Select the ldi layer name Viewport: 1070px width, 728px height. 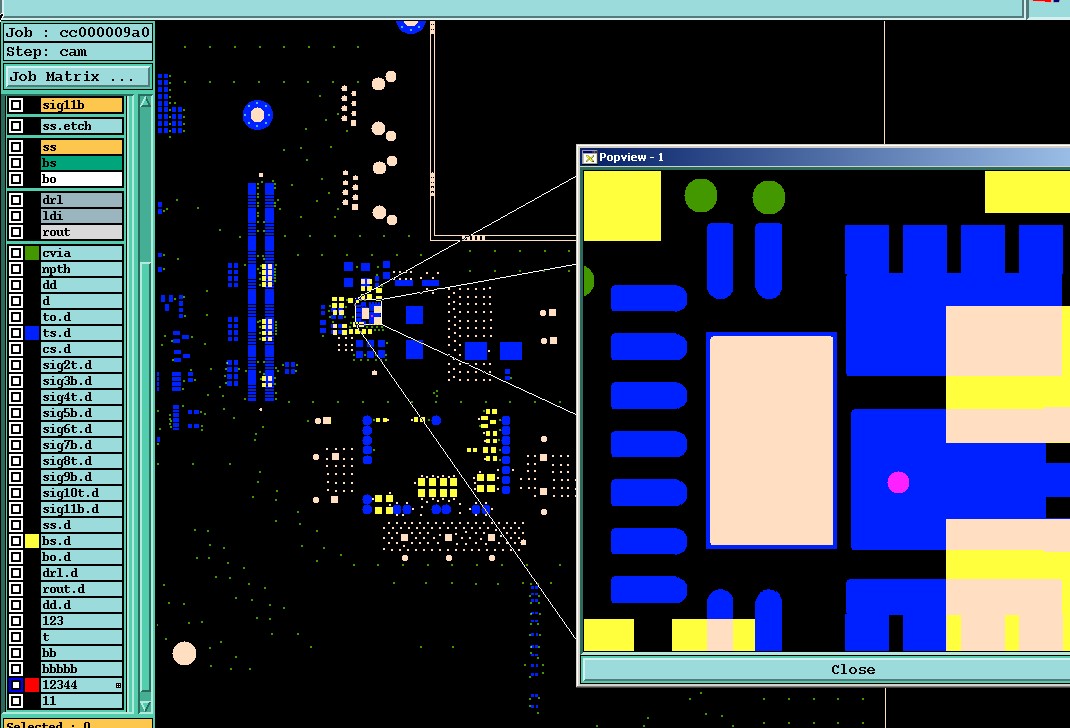pyautogui.click(x=82, y=216)
